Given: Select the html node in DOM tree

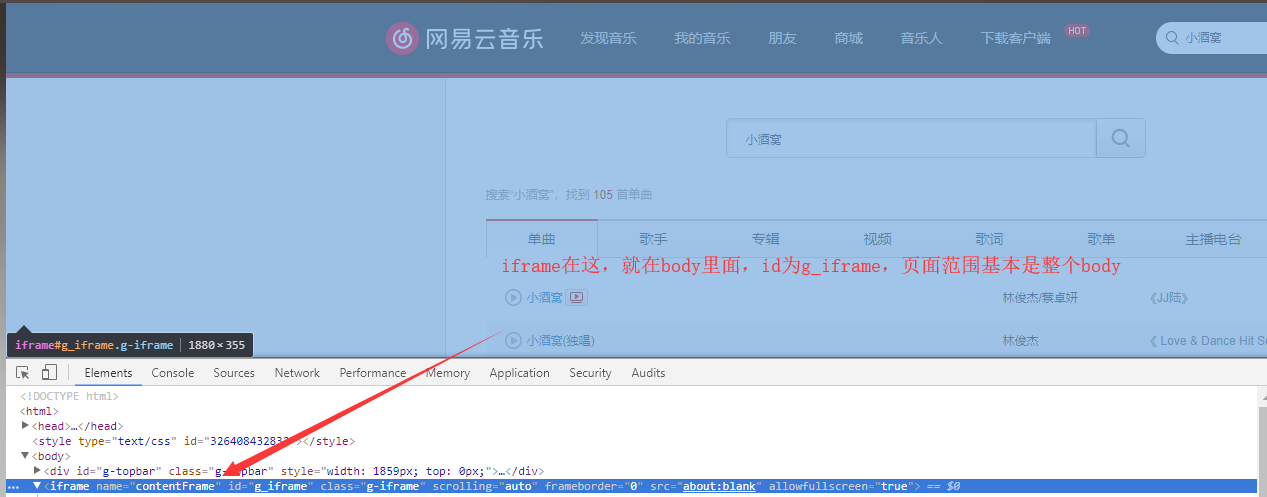Looking at the screenshot, I should [x=39, y=411].
